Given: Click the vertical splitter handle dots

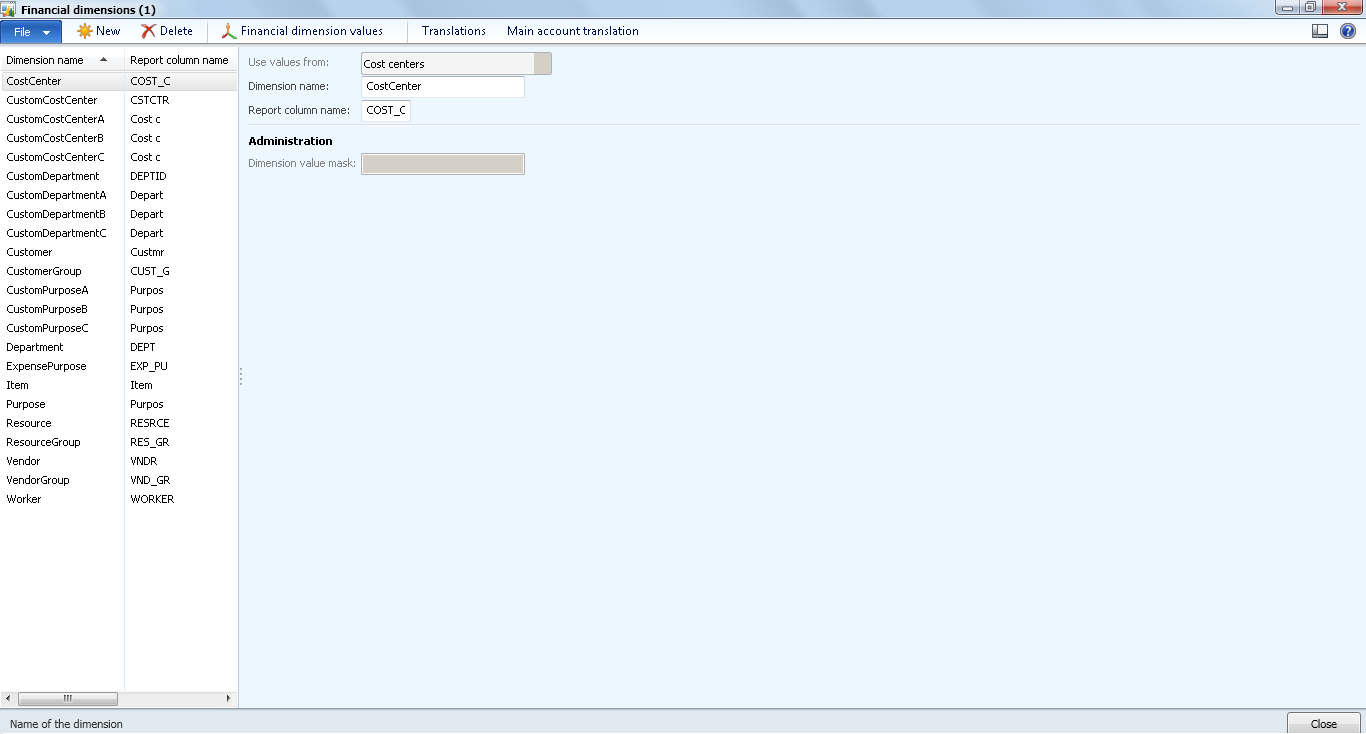Looking at the screenshot, I should [x=241, y=376].
